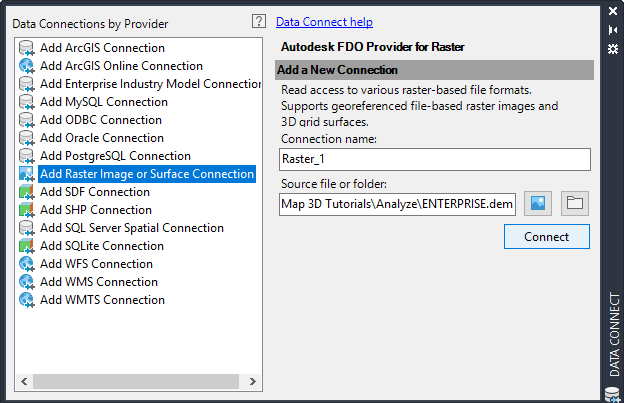Image resolution: width=624 pixels, height=403 pixels.
Task: Click the Source file or folder field
Action: coord(398,205)
